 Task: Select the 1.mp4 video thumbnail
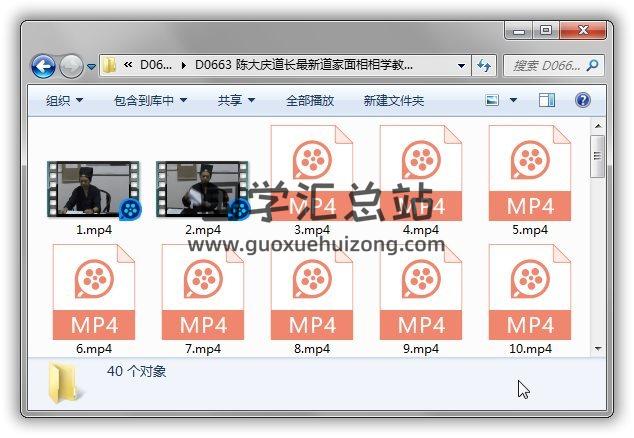click(x=94, y=189)
